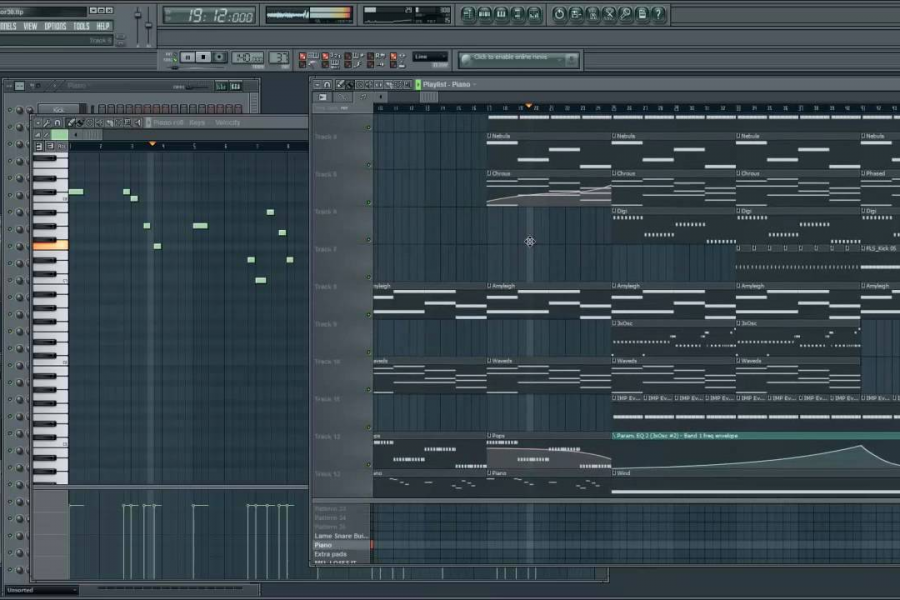Open the project info document icon
900x600 pixels.
(642, 14)
